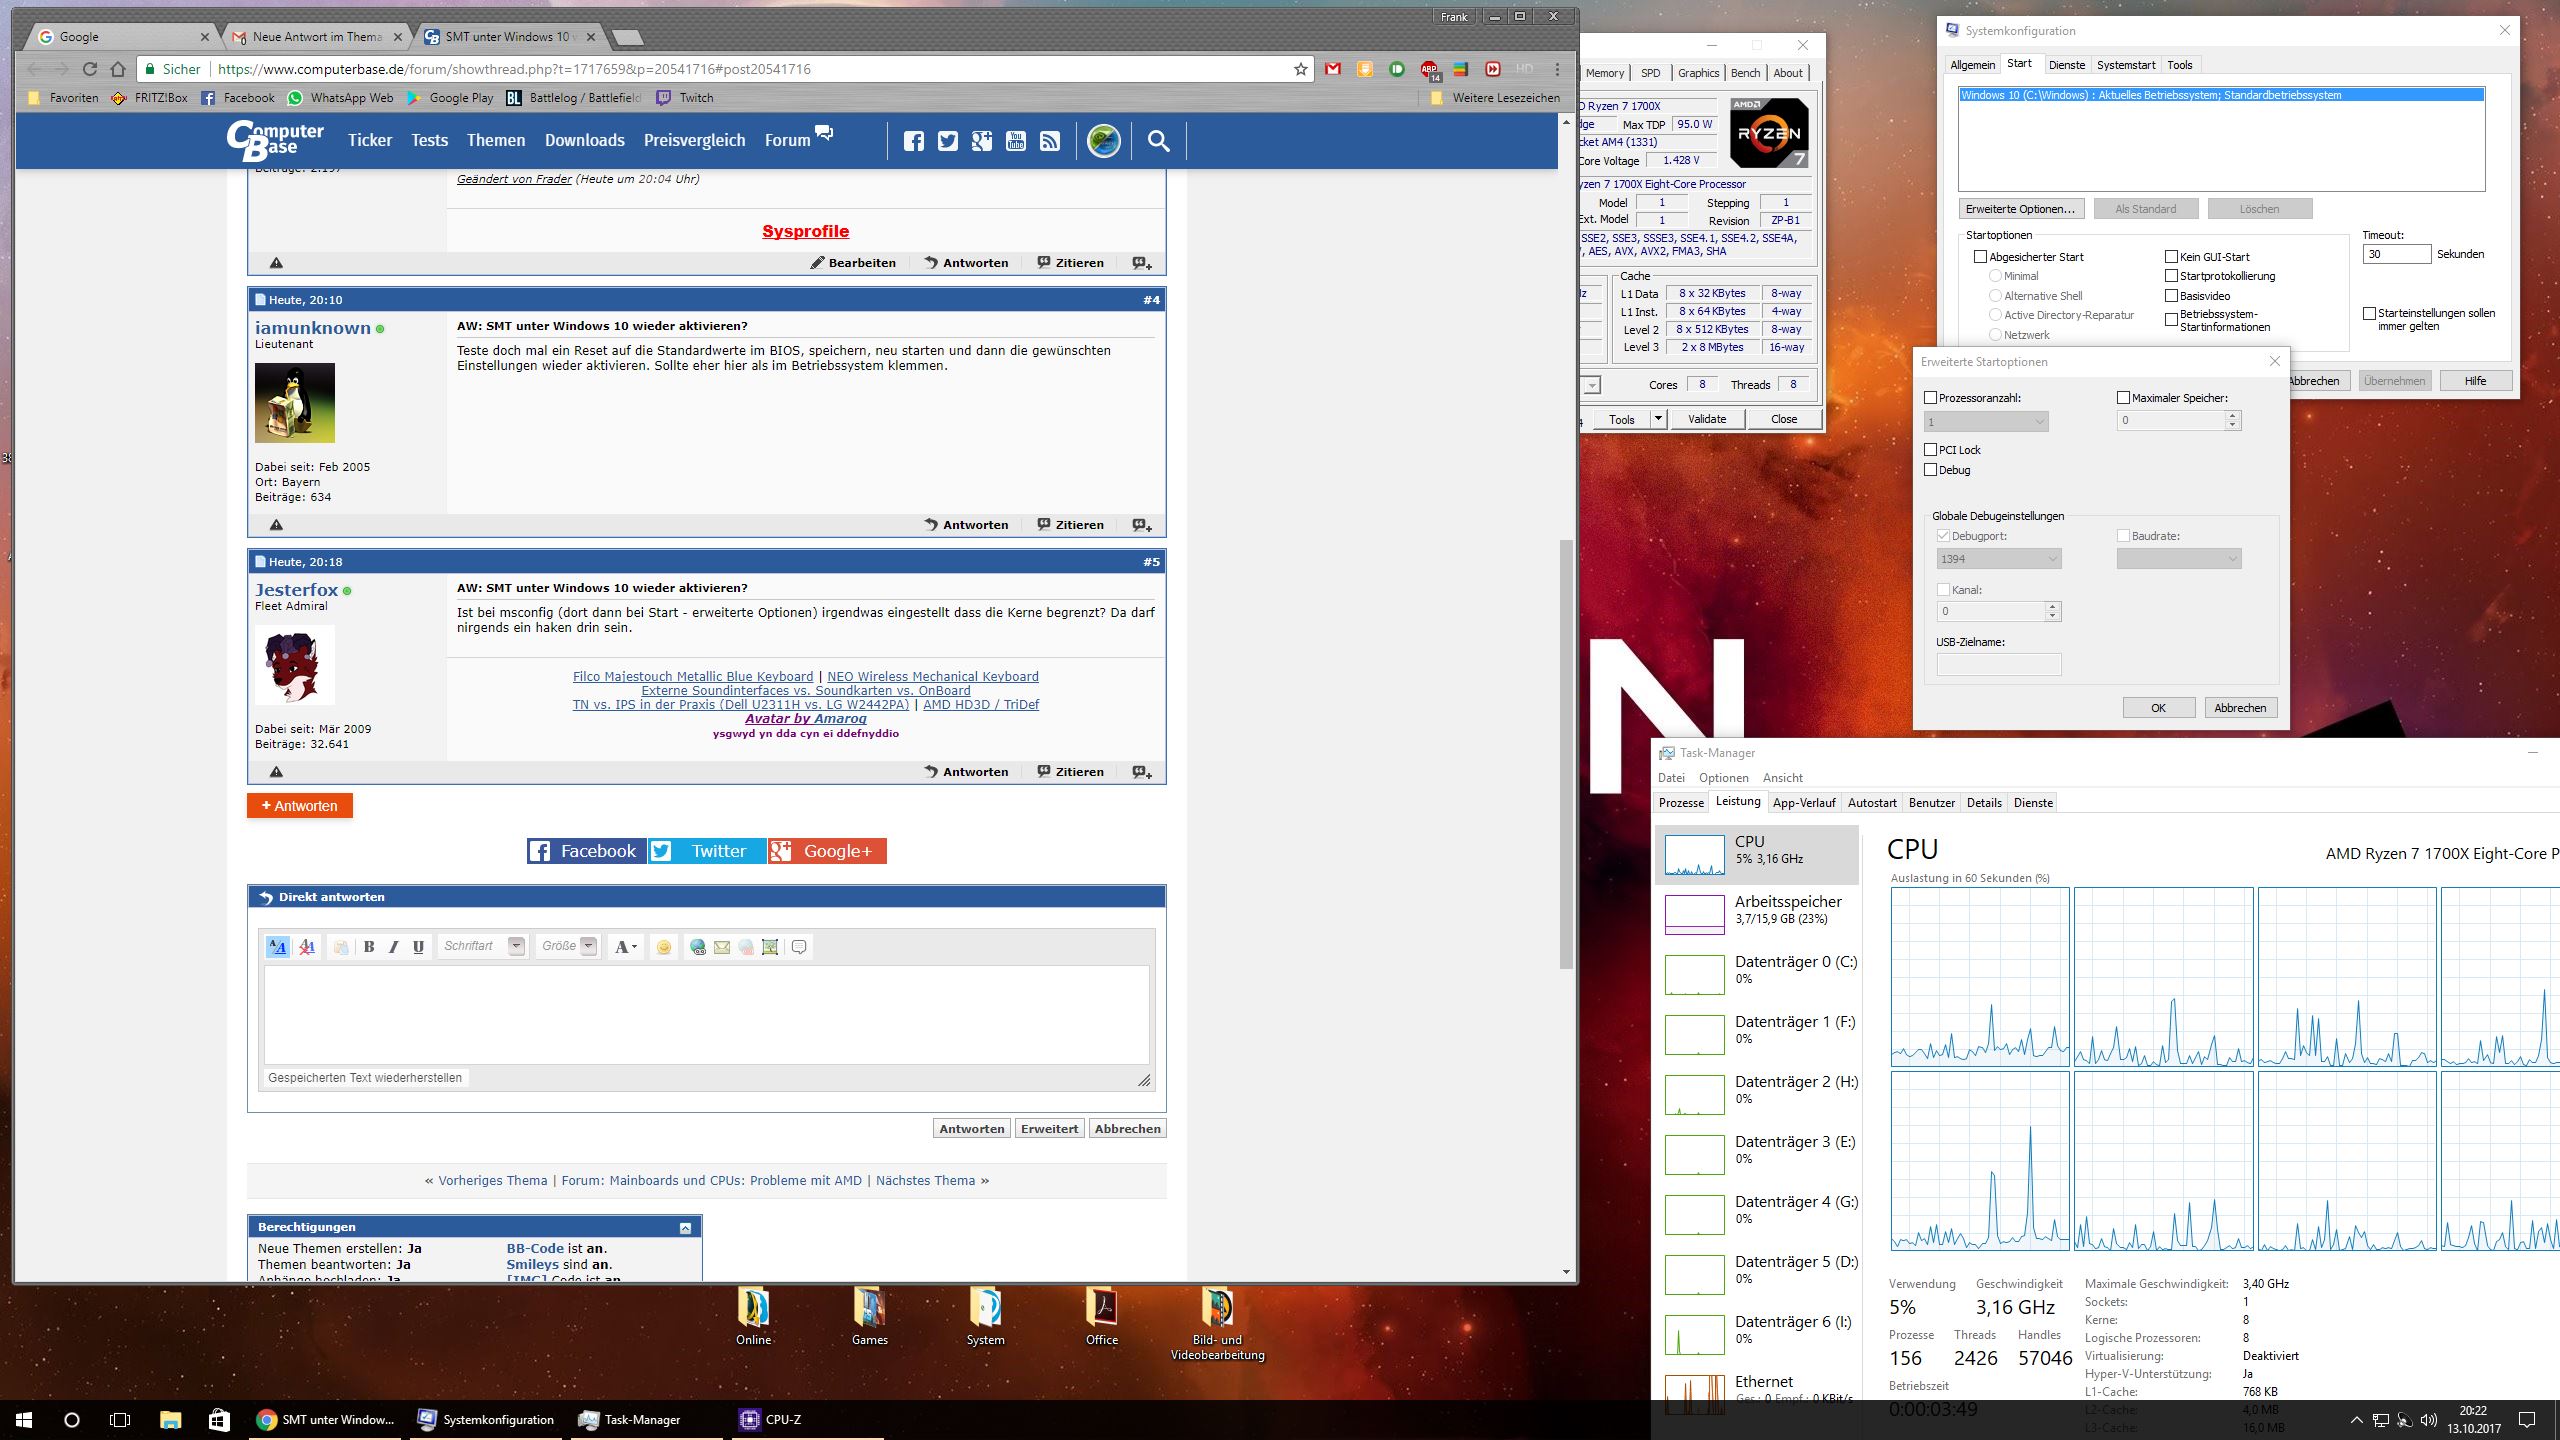This screenshot has width=2560, height=1440.
Task: Click the ComputerBase search magnifier icon
Action: tap(1158, 141)
